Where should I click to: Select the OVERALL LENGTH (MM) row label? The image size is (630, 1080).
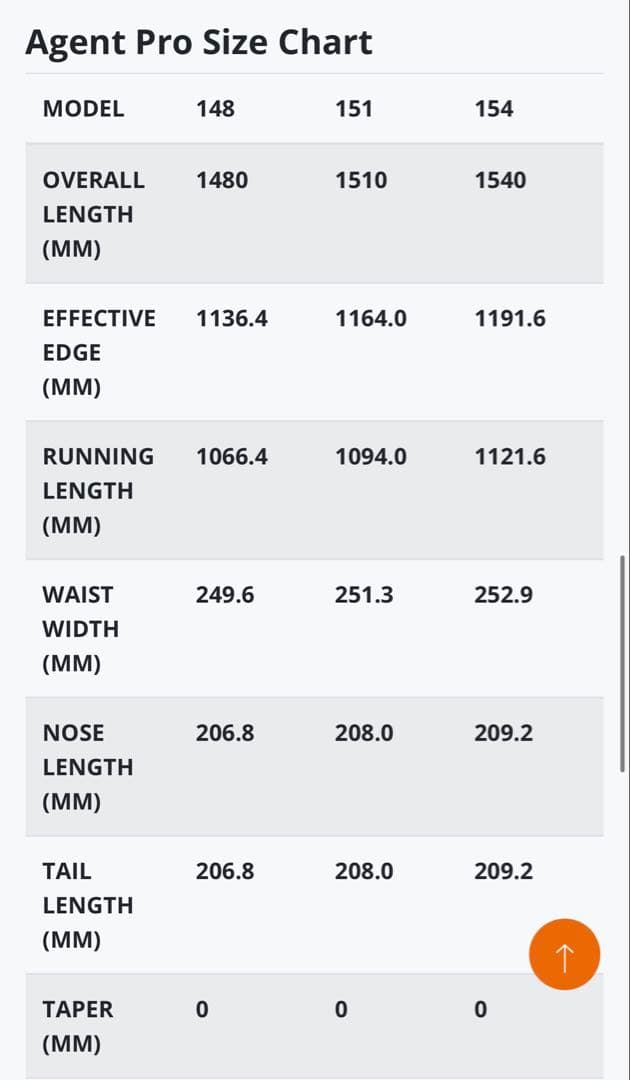click(x=94, y=214)
